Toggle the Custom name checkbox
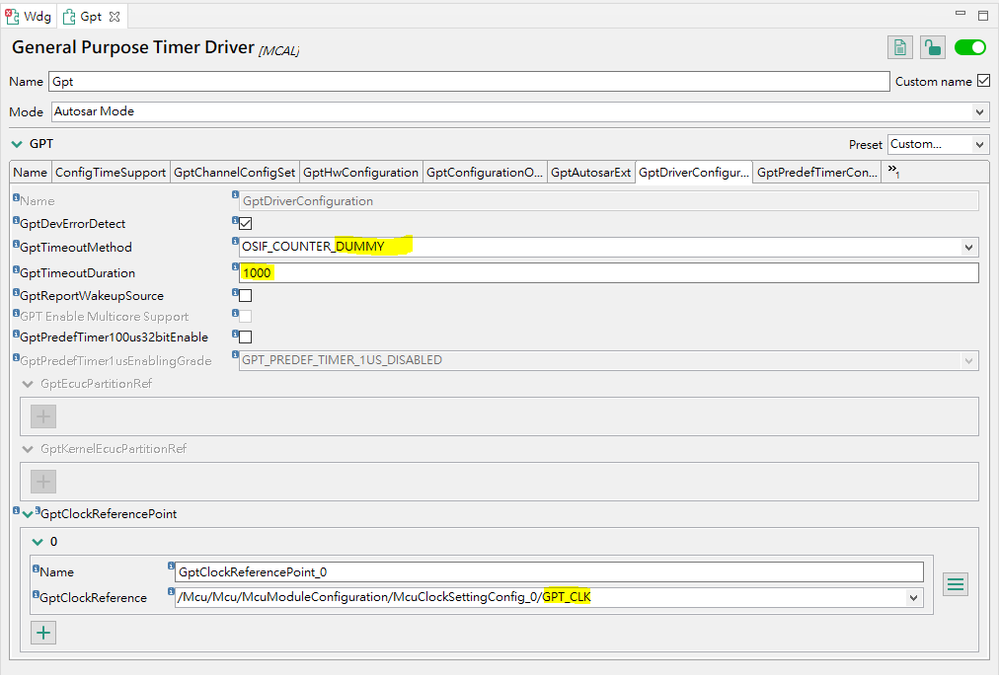Viewport: 999px width, 675px height. pyautogui.click(x=983, y=81)
